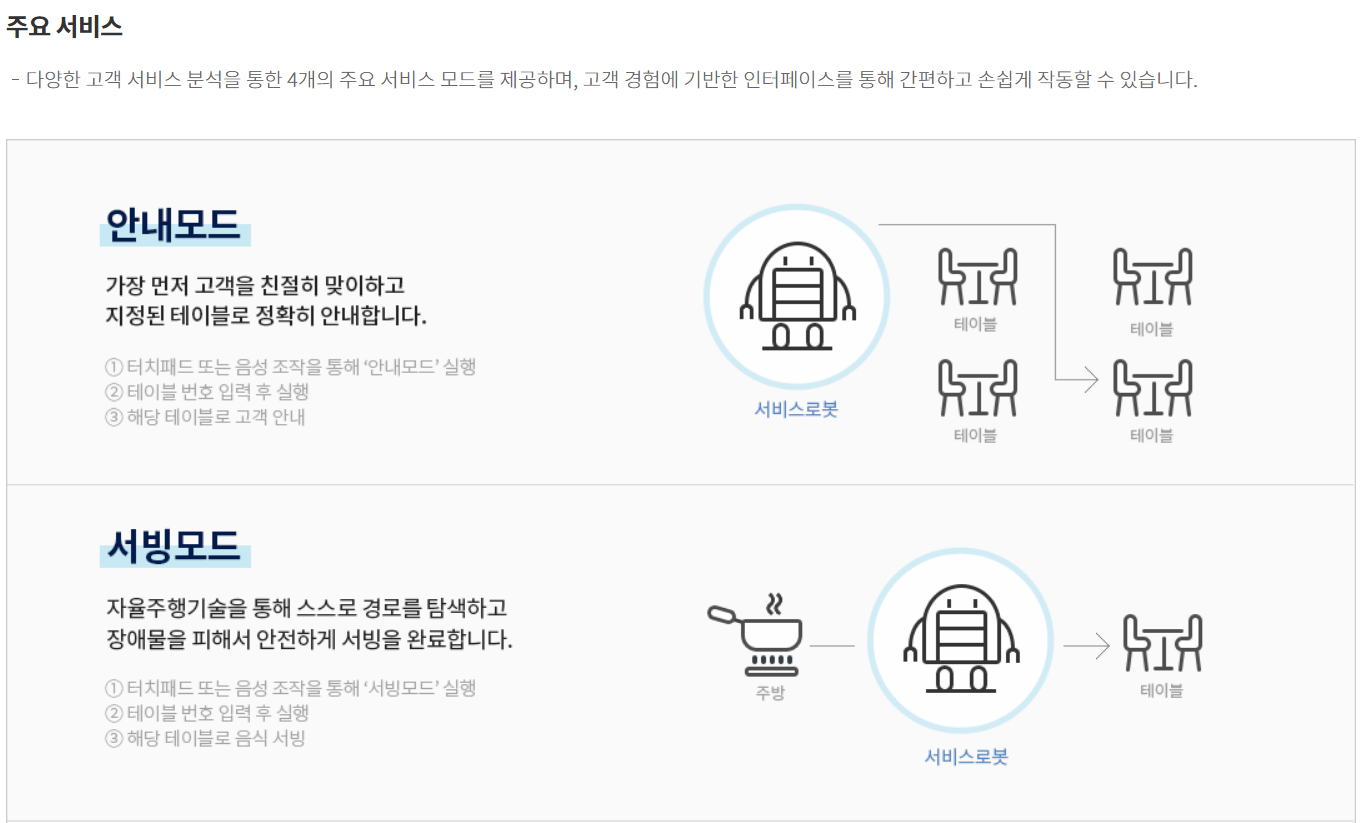Click the 서비스로봇 label under 안내모드 robot

point(796,409)
